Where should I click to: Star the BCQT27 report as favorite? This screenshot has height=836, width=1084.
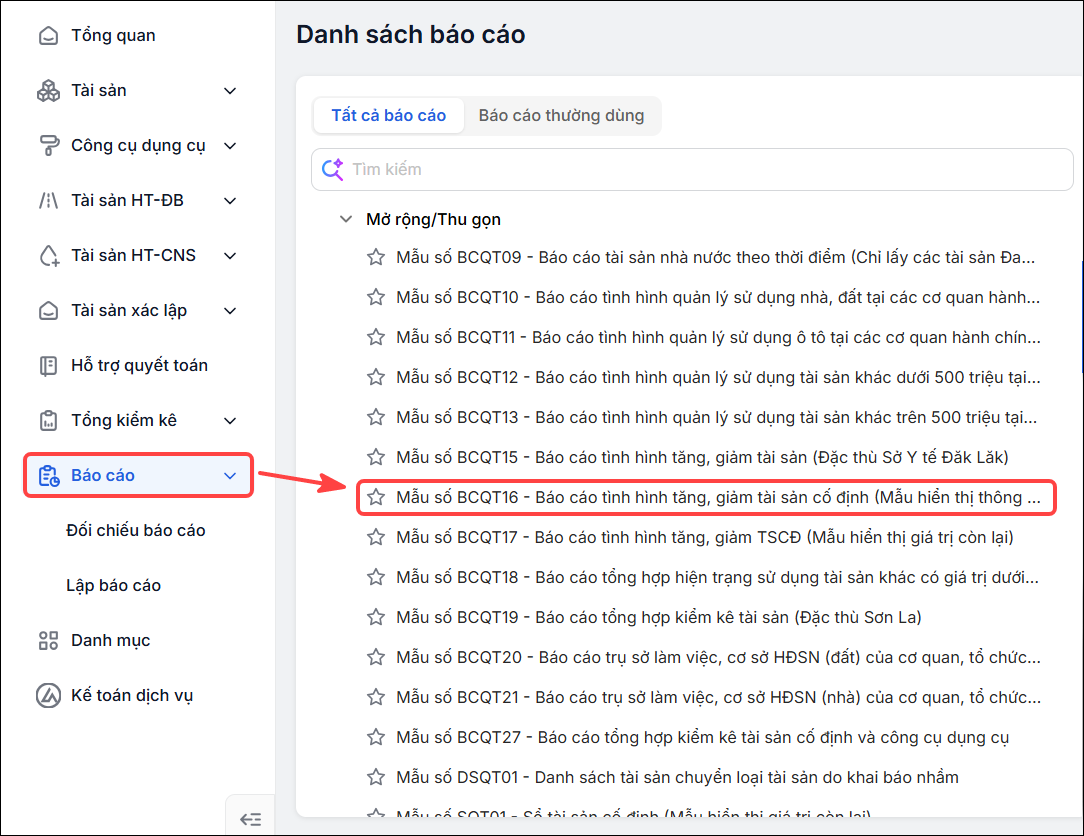coord(376,737)
